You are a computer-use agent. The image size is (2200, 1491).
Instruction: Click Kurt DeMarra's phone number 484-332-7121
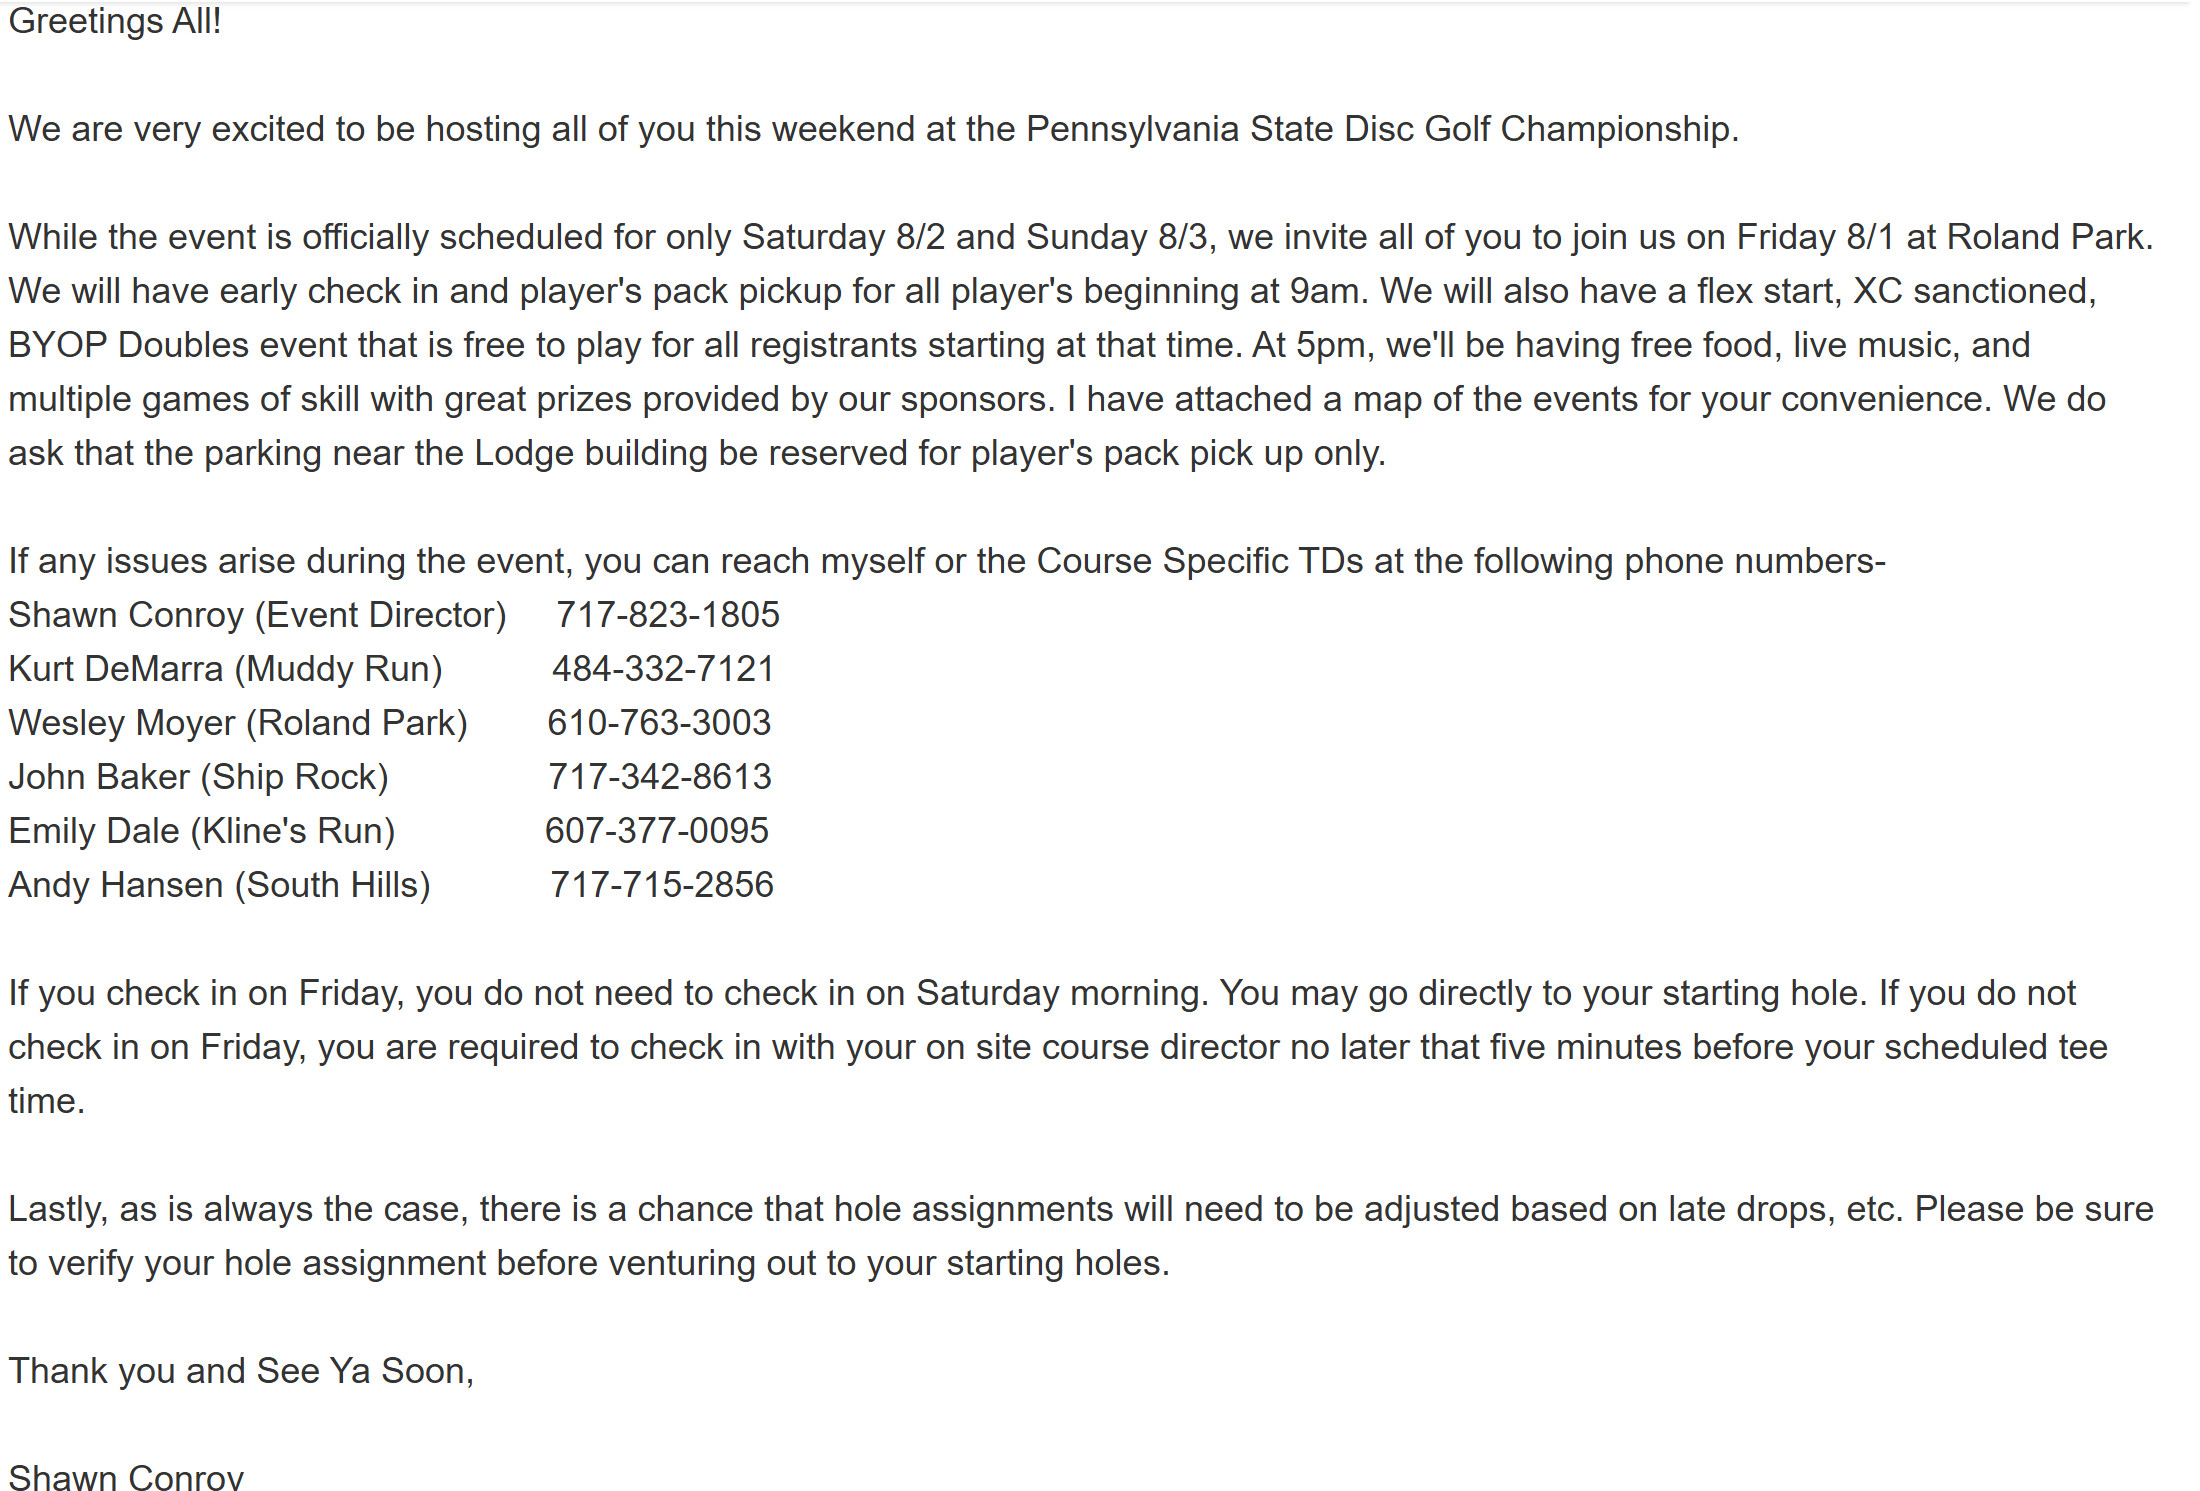pos(663,669)
